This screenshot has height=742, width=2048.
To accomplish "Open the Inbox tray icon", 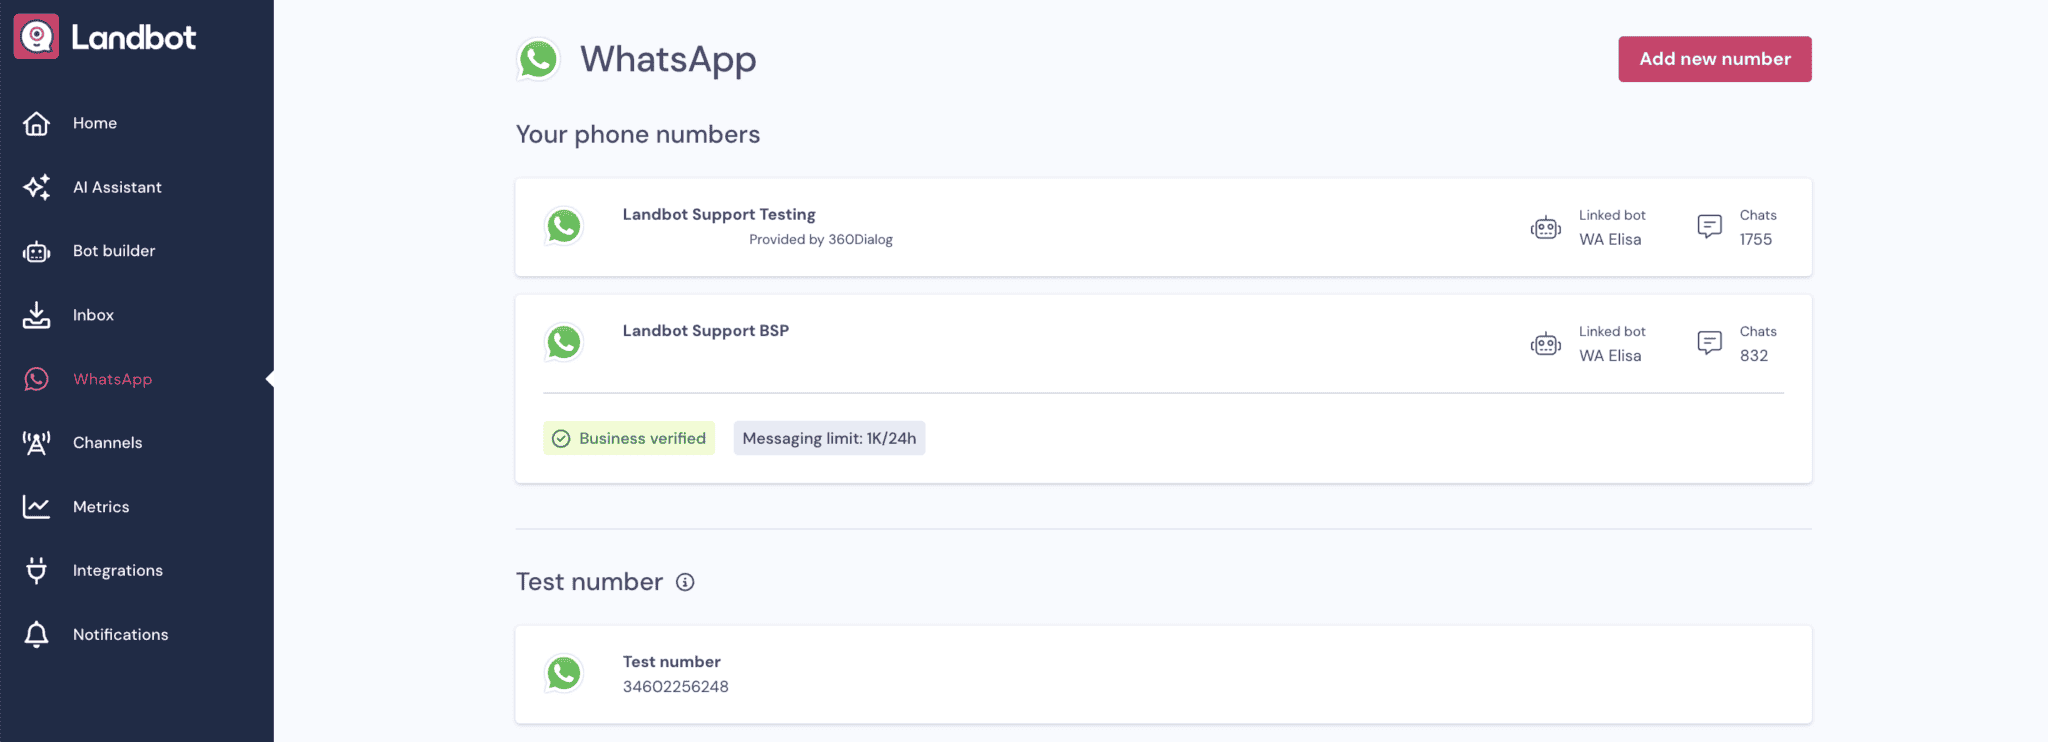I will 36,315.
